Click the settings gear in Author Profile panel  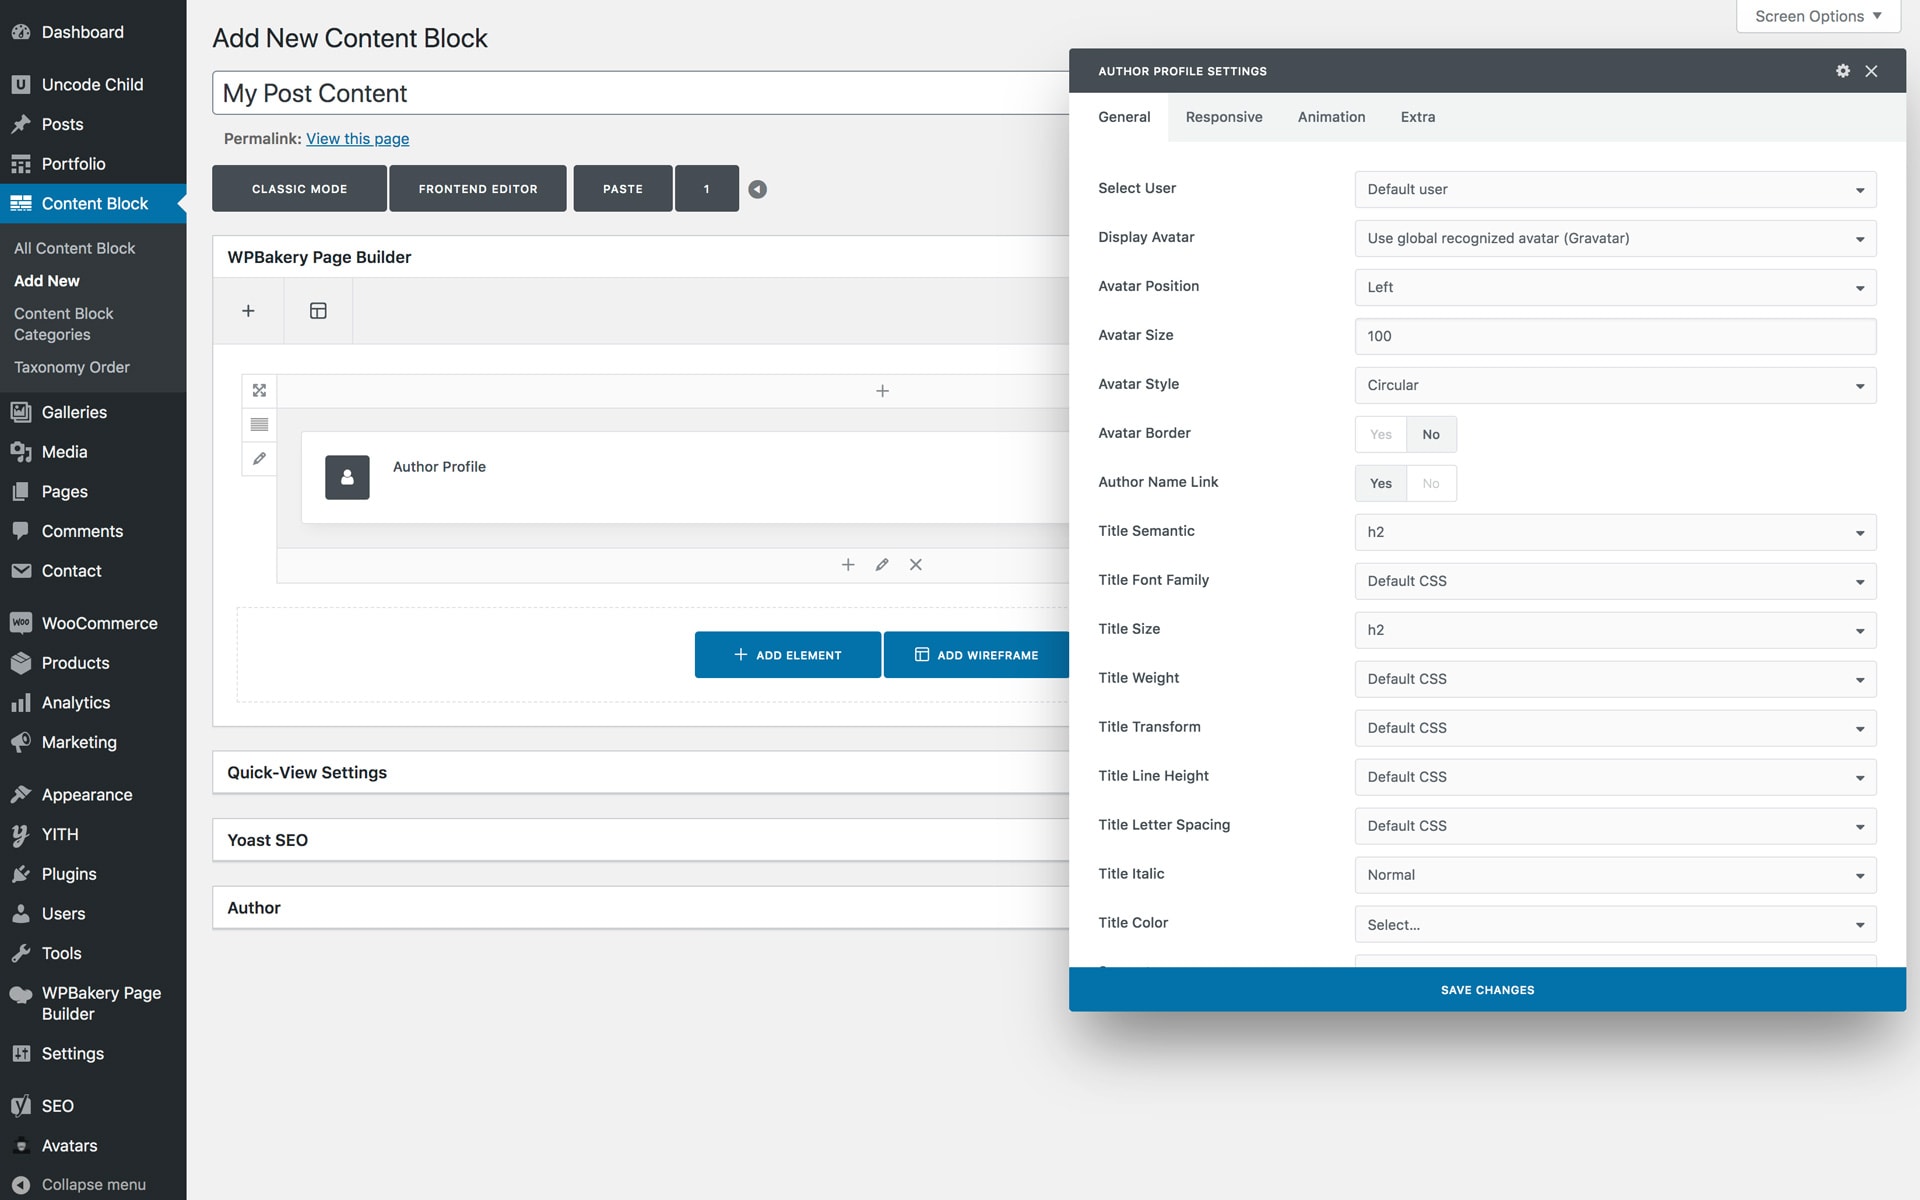(1842, 71)
